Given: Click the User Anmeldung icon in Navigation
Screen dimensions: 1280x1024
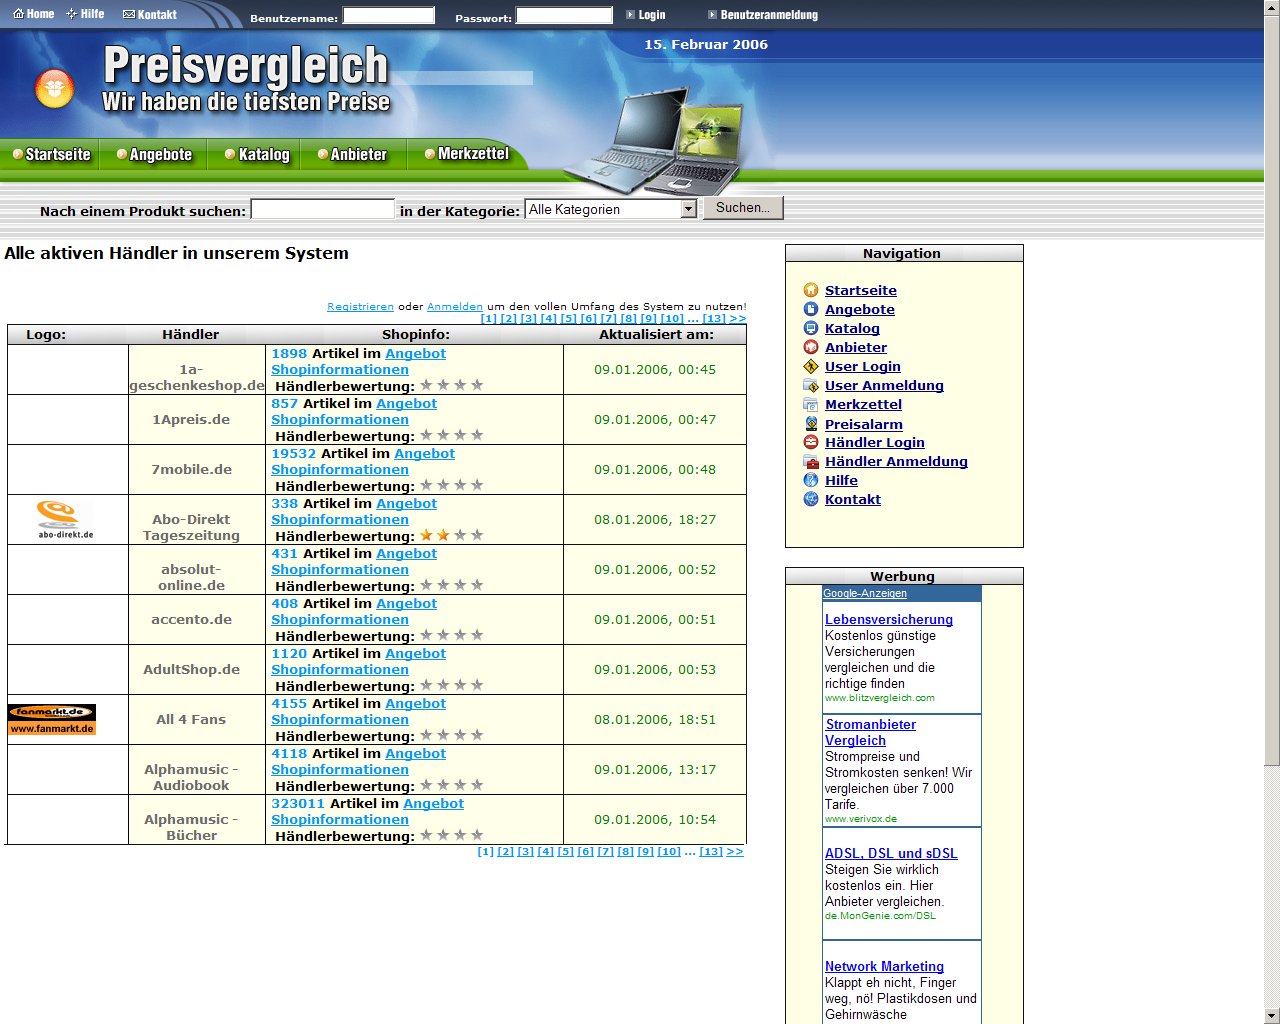Looking at the screenshot, I should pyautogui.click(x=811, y=385).
